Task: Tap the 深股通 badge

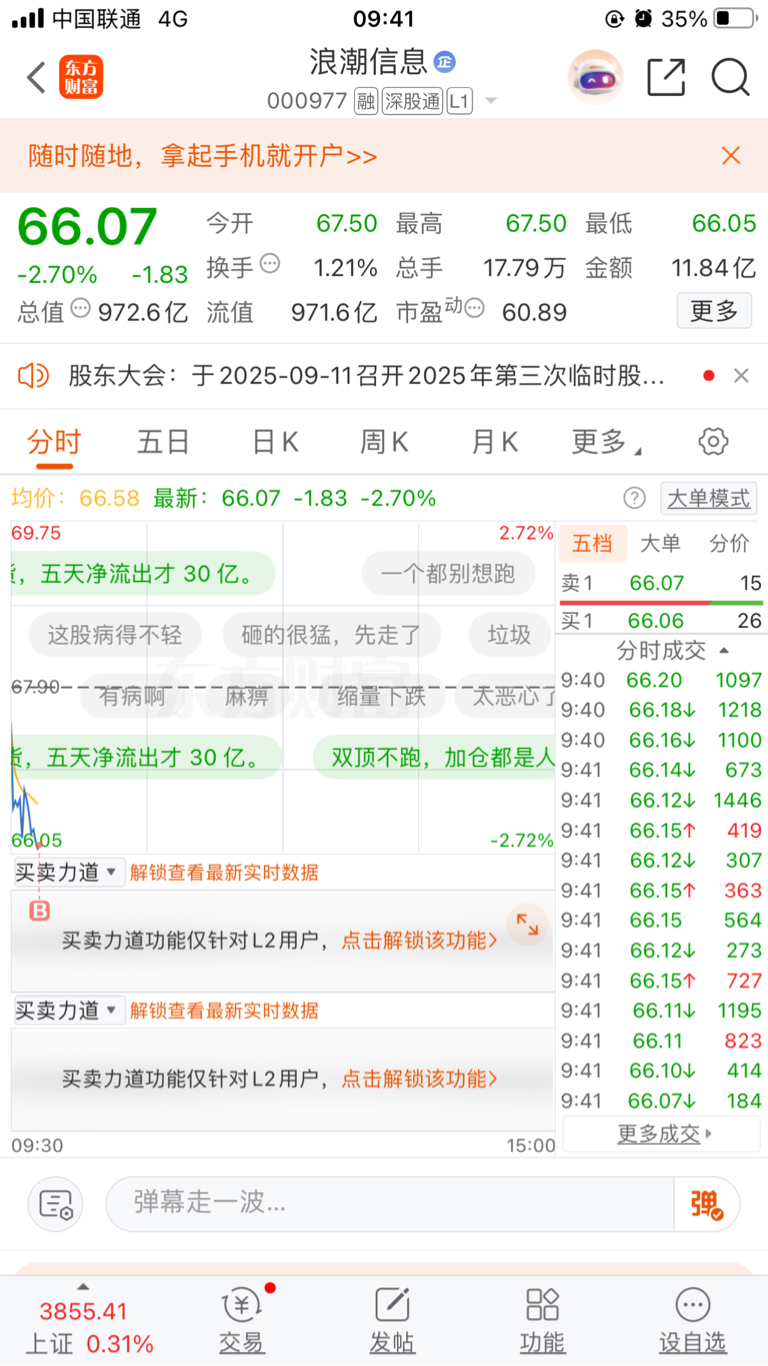Action: click(412, 101)
